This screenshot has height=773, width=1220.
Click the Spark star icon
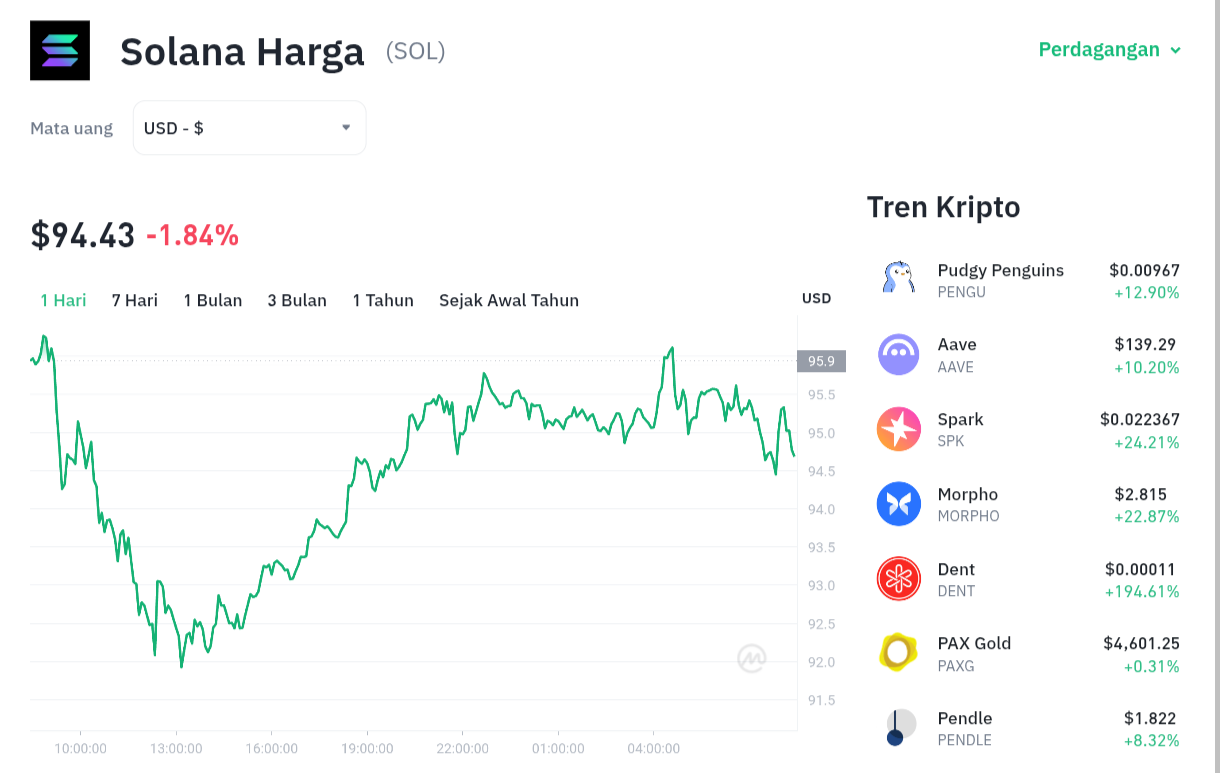(898, 429)
